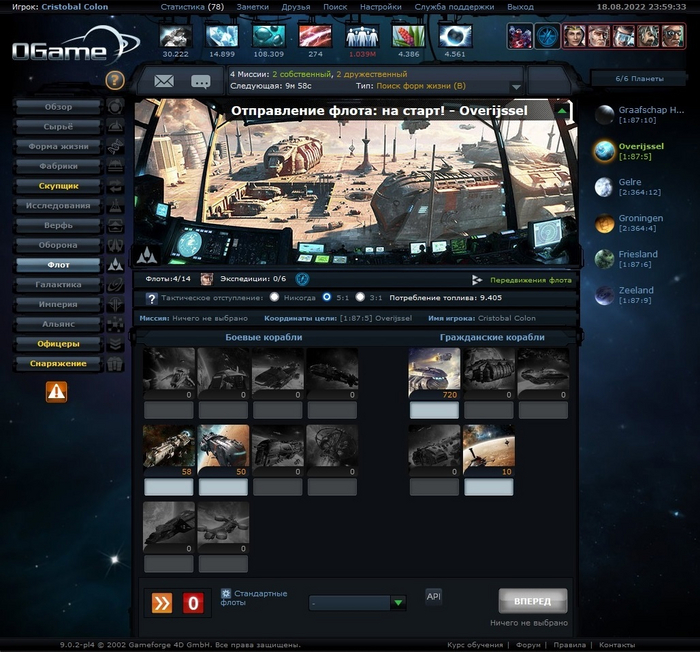
Task: Click the icon beside Скупщик menu
Action: pyautogui.click(x=115, y=186)
